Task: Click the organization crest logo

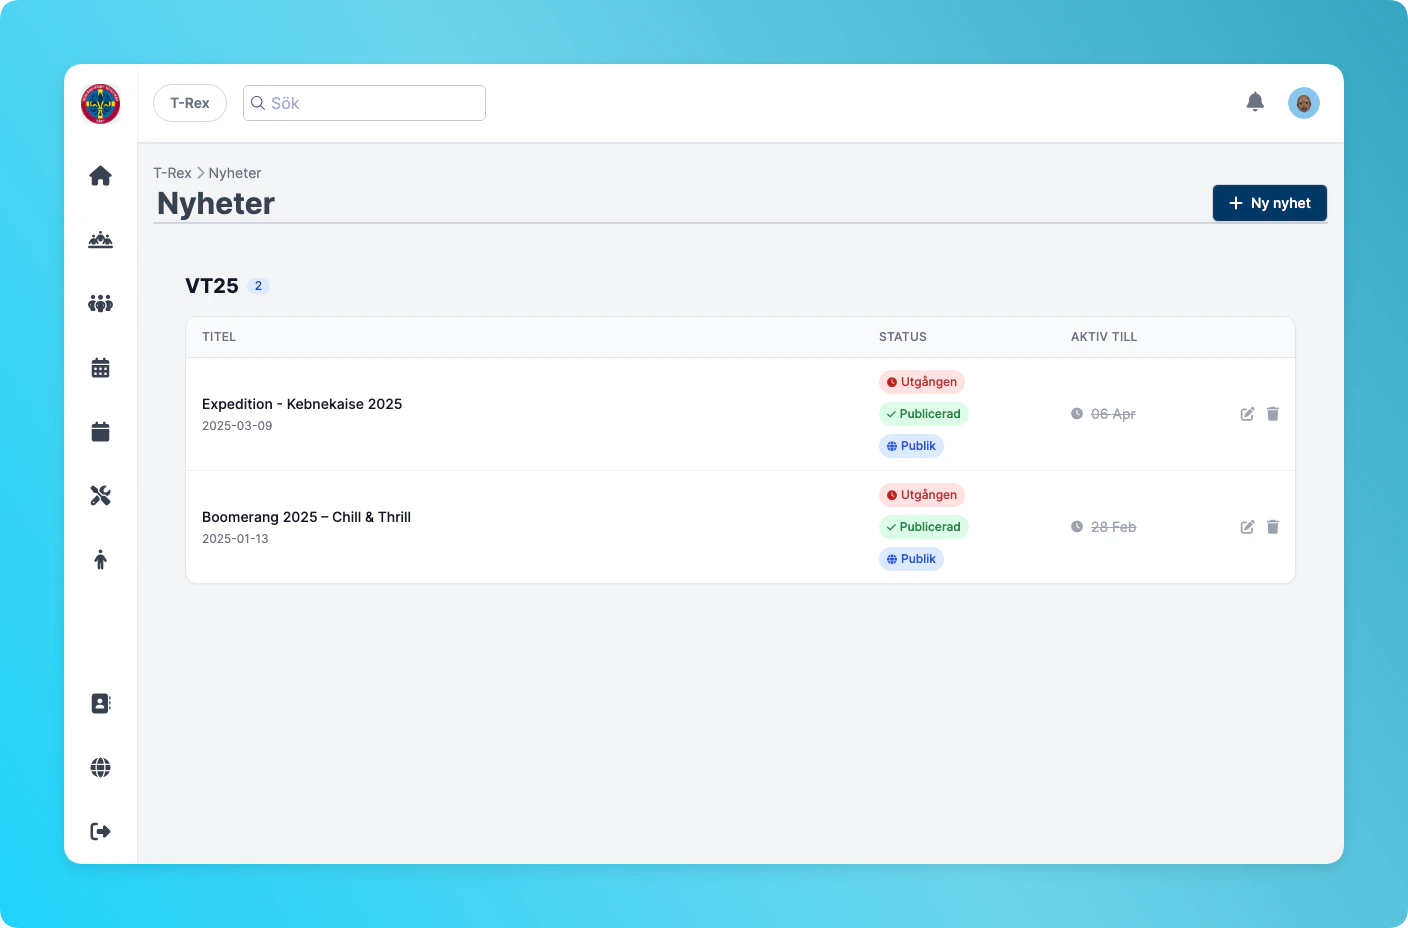Action: click(x=100, y=104)
